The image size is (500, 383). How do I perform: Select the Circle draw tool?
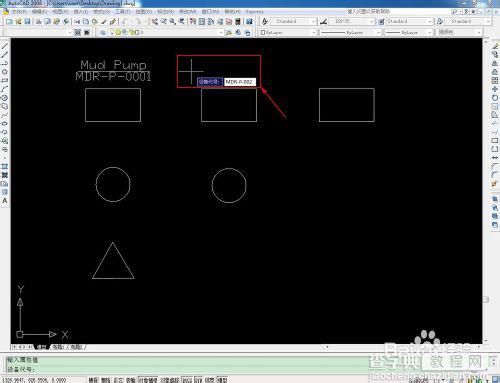click(5, 98)
